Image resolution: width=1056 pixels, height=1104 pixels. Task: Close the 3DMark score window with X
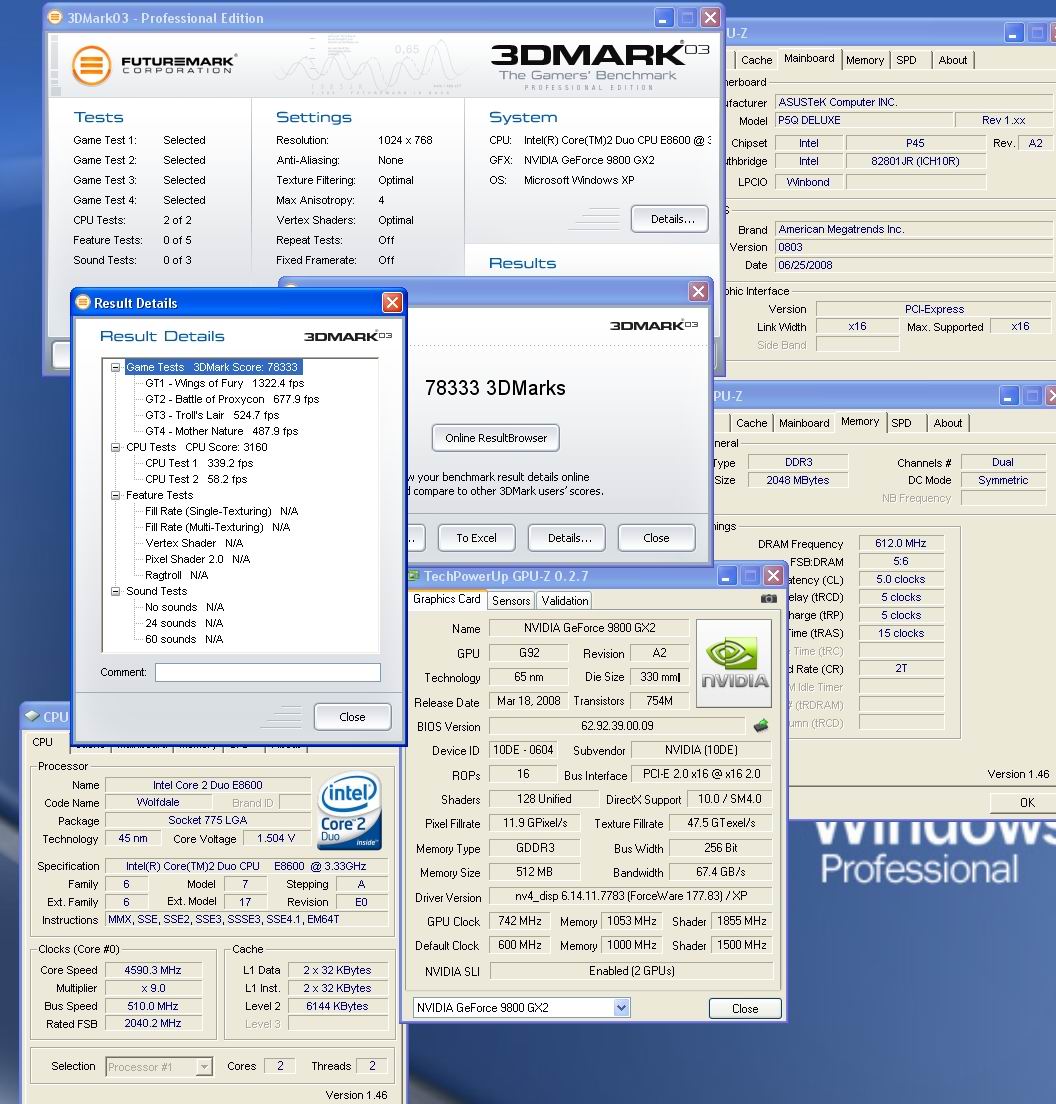point(698,291)
